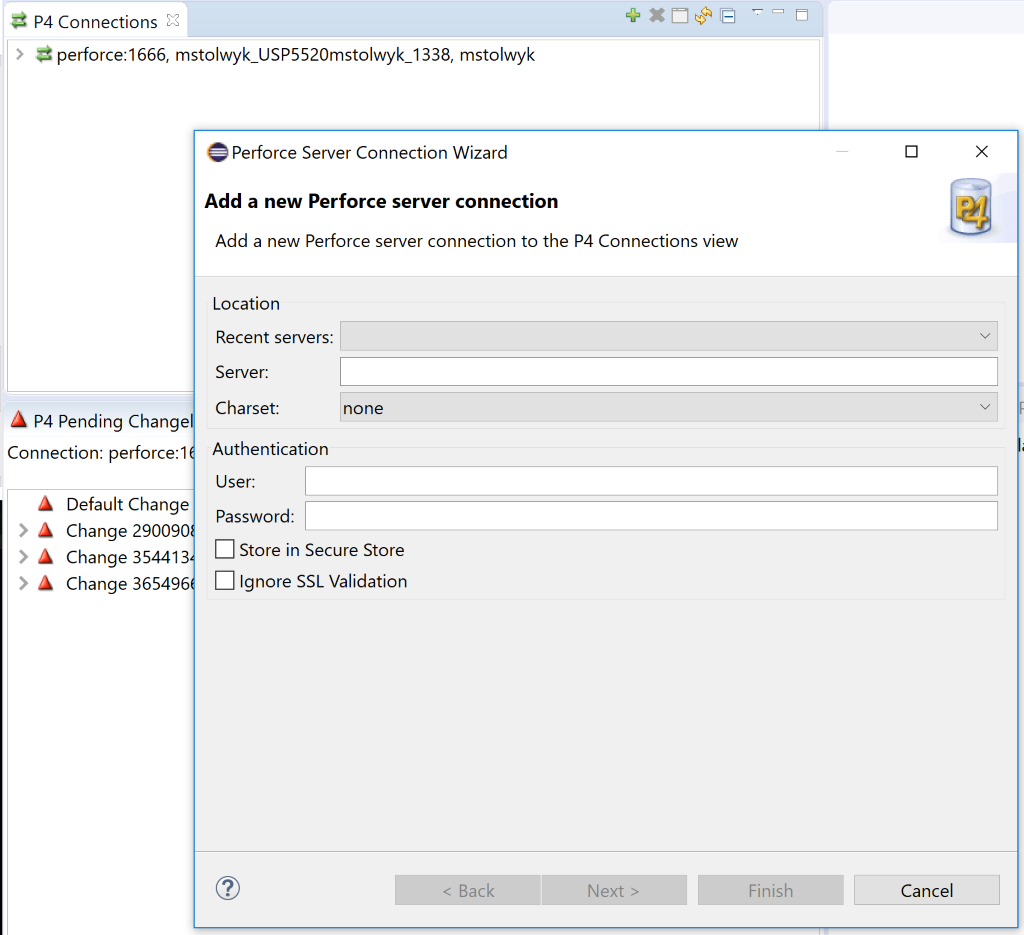Open the Charset dropdown showing none
This screenshot has width=1024, height=935.
coord(668,407)
